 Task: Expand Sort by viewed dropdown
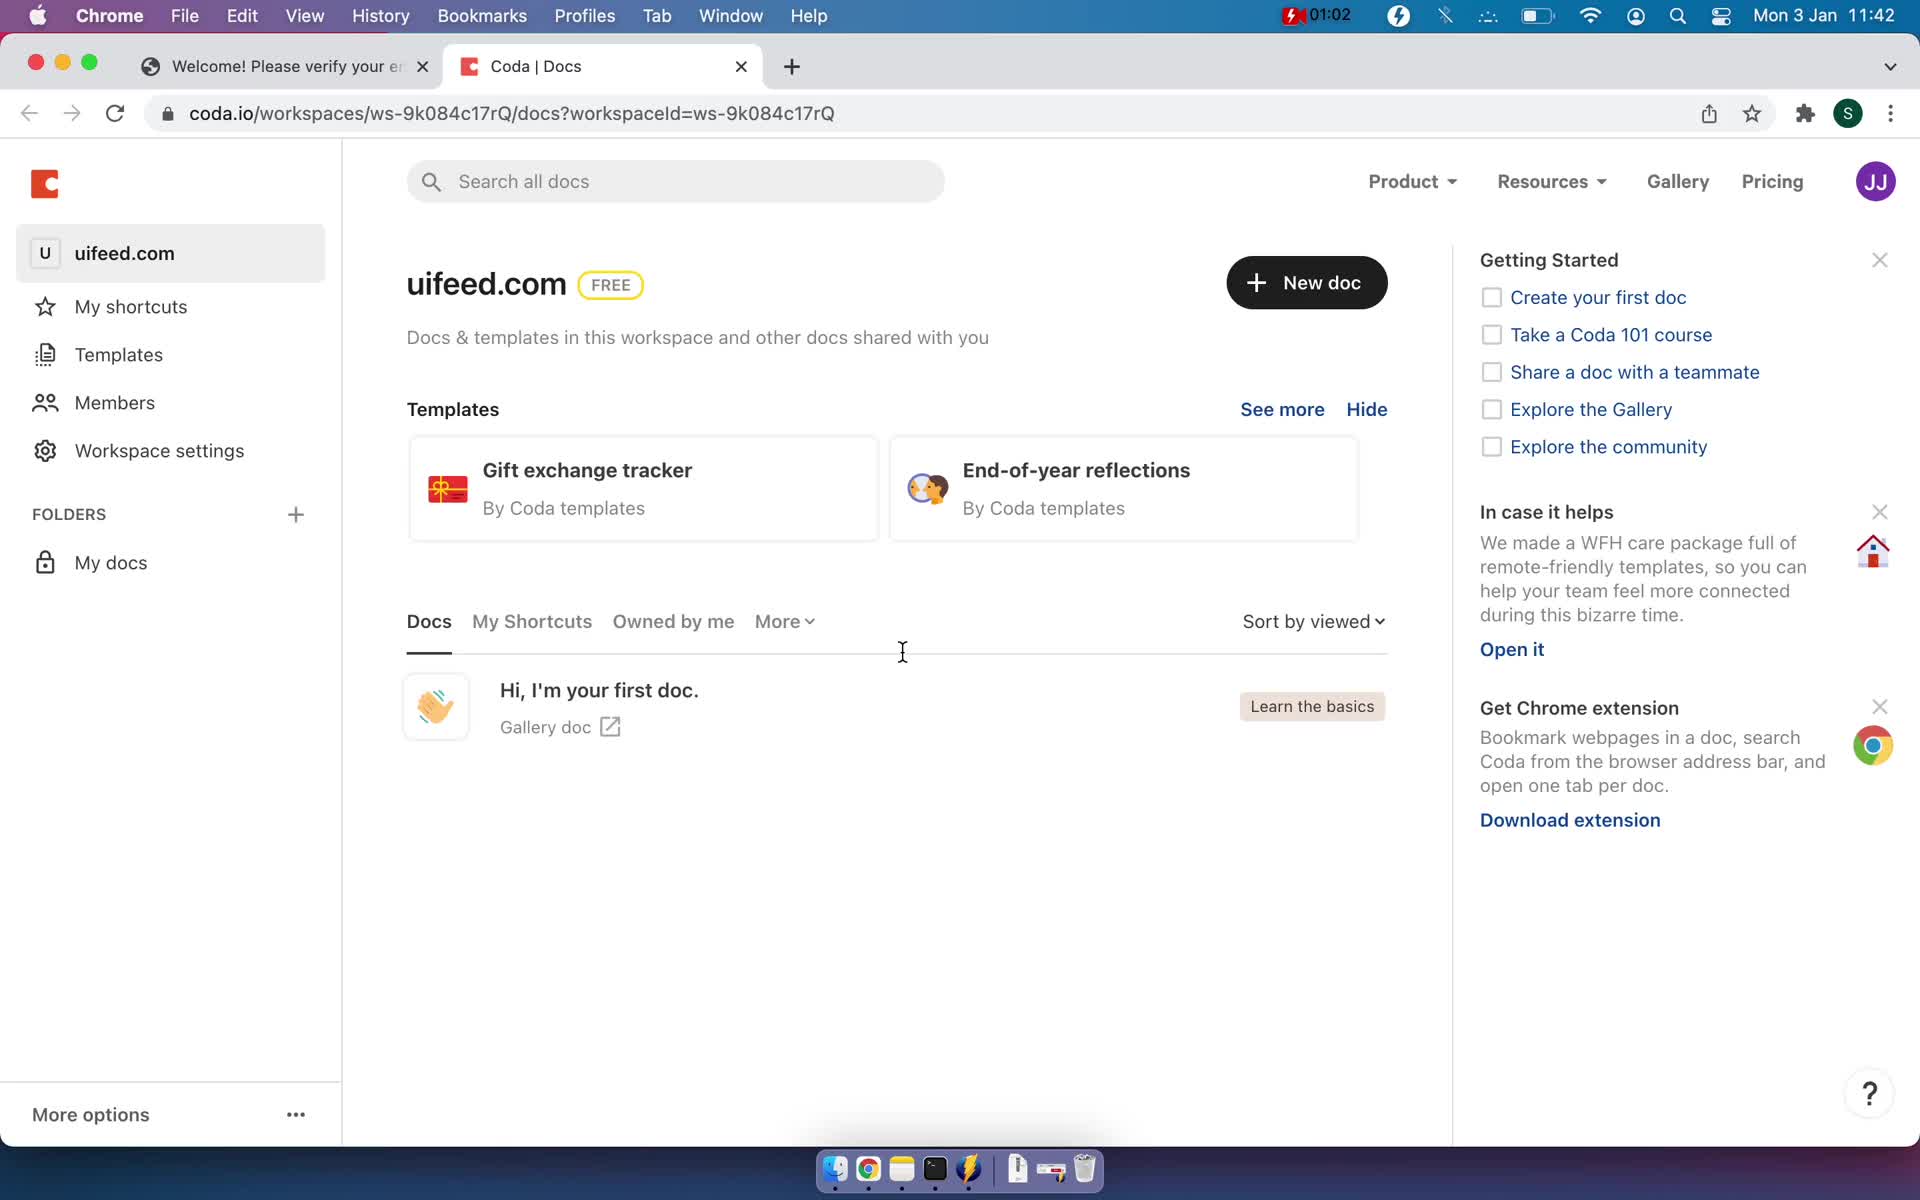pyautogui.click(x=1312, y=621)
